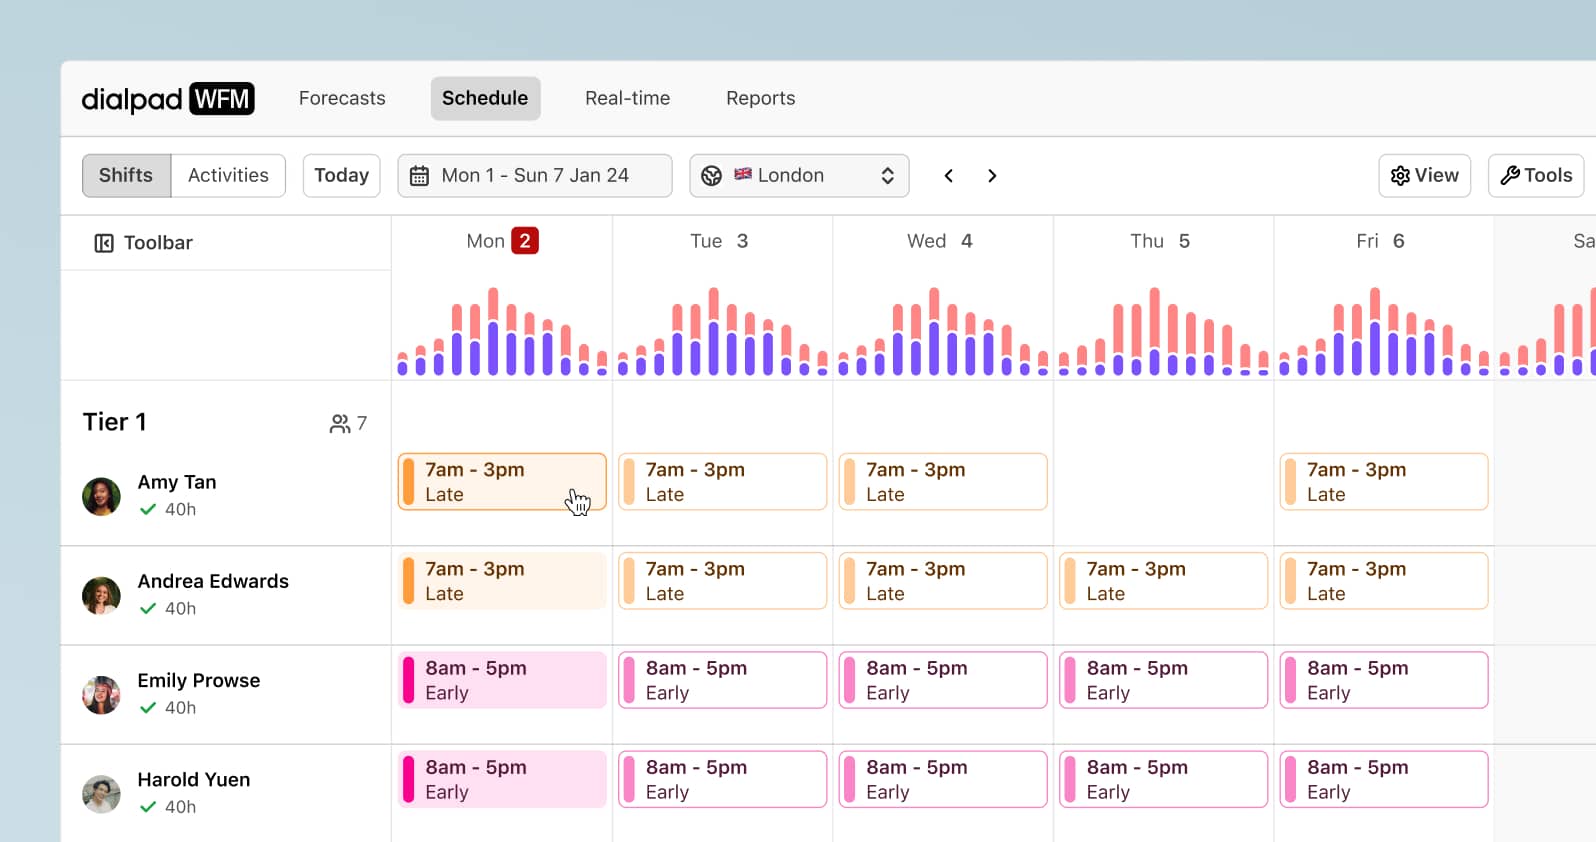Switch to the Real-time tab
Screen dimensions: 1596x842
pyautogui.click(x=627, y=99)
